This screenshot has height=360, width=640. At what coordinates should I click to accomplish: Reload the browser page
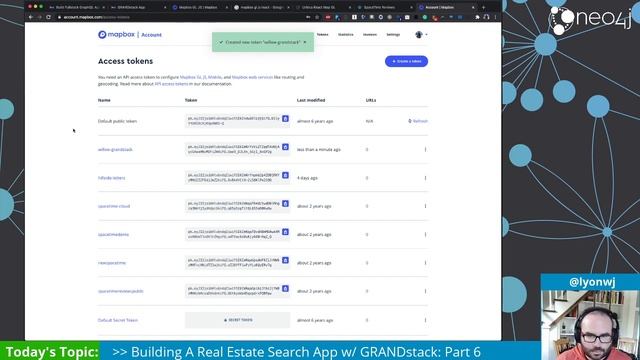coord(49,17)
